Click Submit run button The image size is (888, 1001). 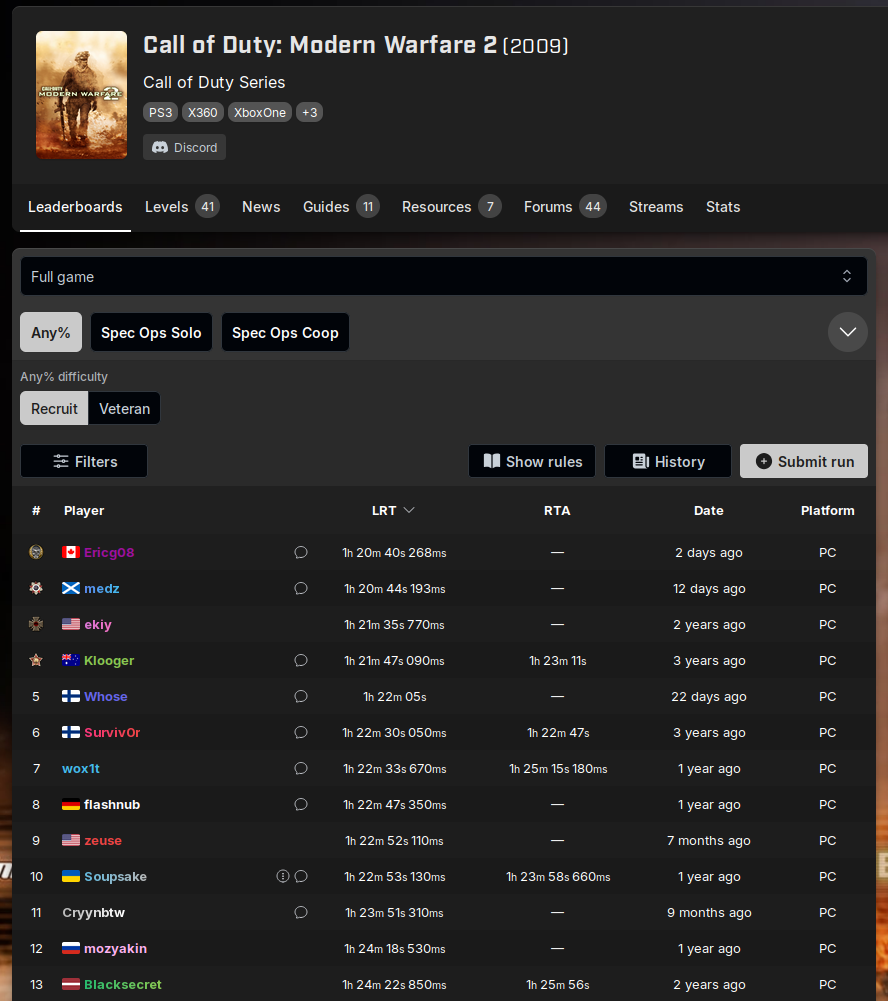tap(804, 461)
